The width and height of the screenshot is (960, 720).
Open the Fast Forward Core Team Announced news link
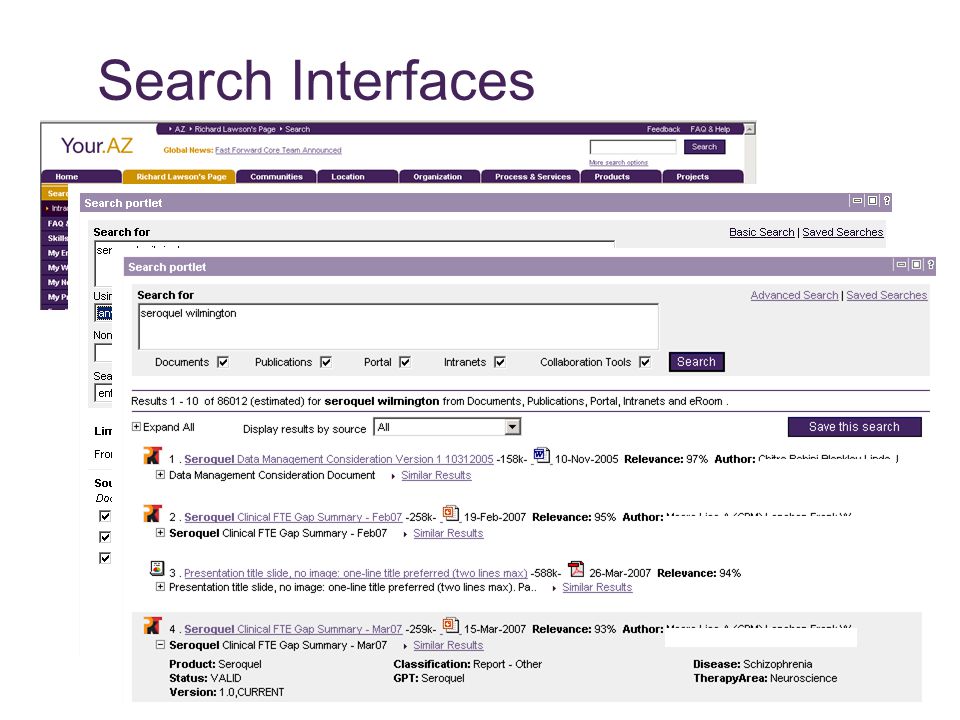278,150
